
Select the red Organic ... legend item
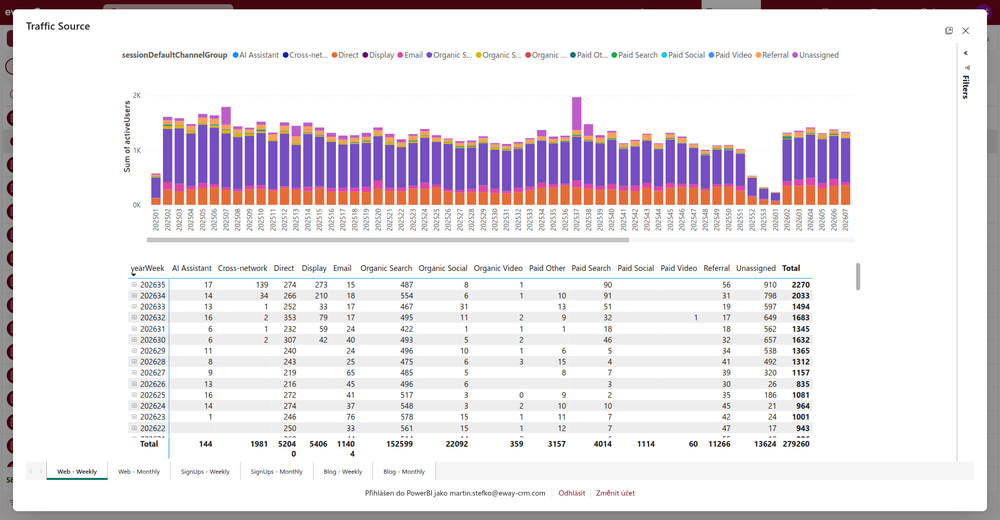coord(545,55)
